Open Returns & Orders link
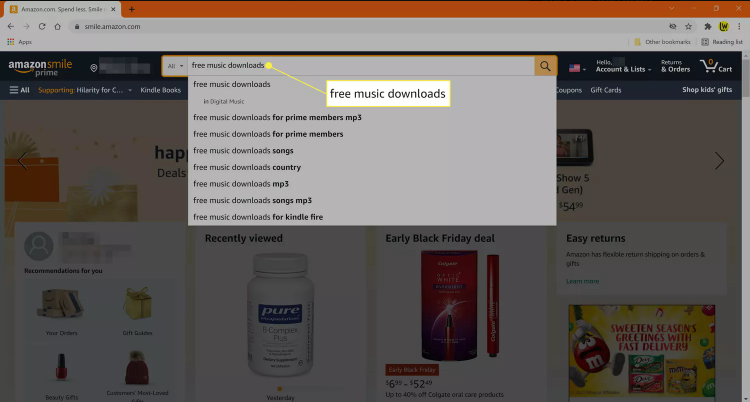Image resolution: width=750 pixels, height=402 pixels. (x=675, y=66)
